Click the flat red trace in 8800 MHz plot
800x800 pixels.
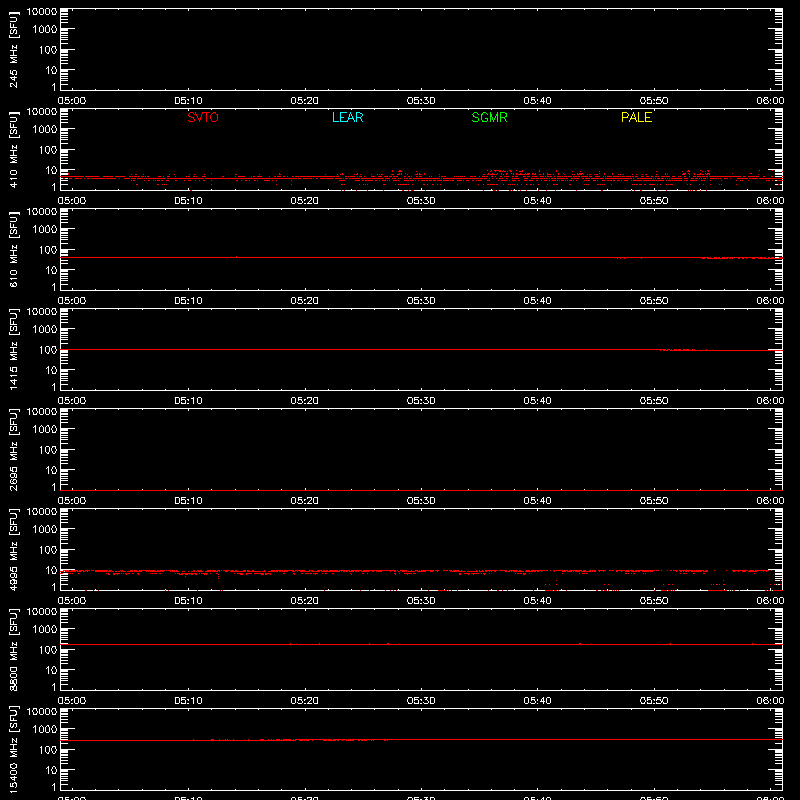coord(421,644)
